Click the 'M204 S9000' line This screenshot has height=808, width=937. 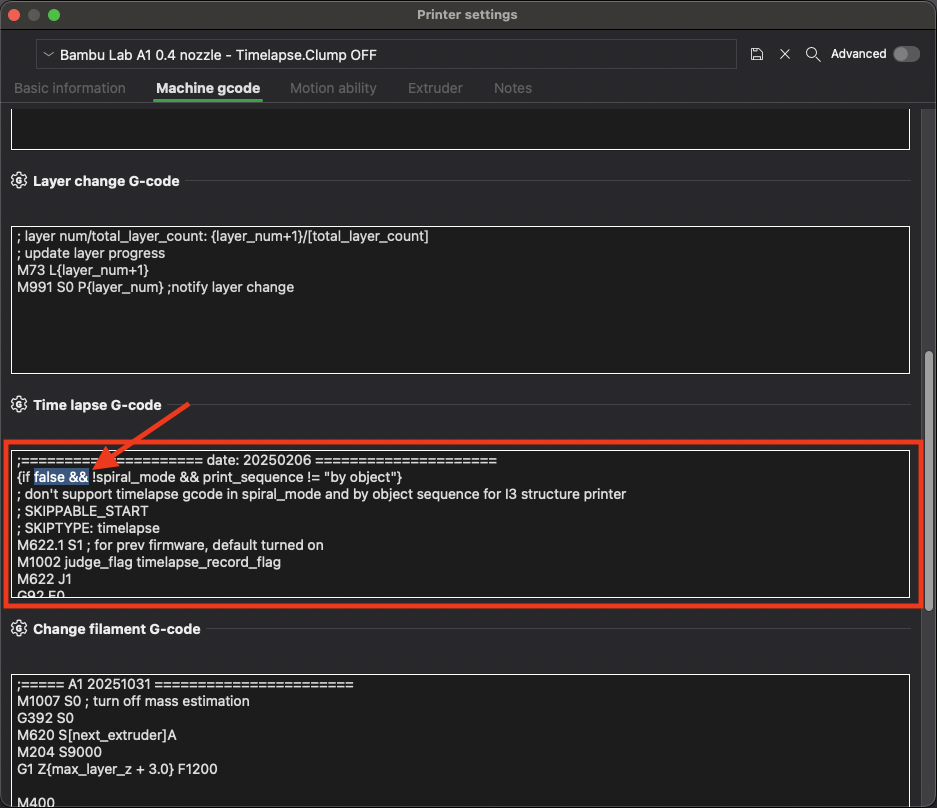[x=59, y=752]
